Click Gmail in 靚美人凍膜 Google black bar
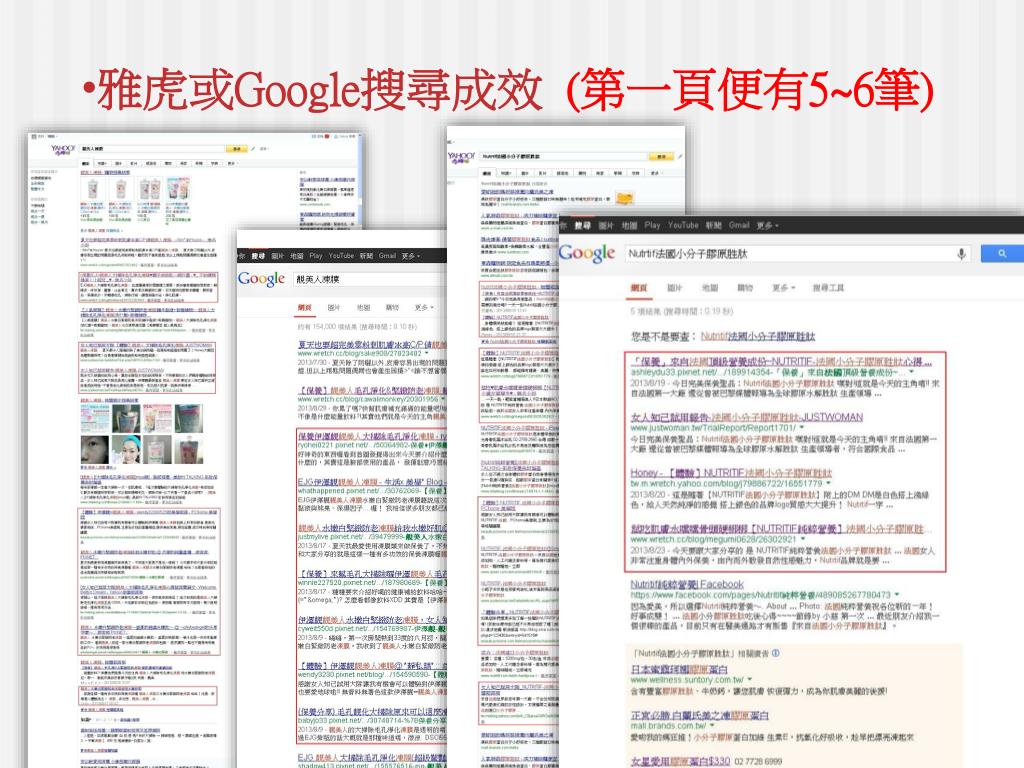The image size is (1024, 768). (x=387, y=256)
